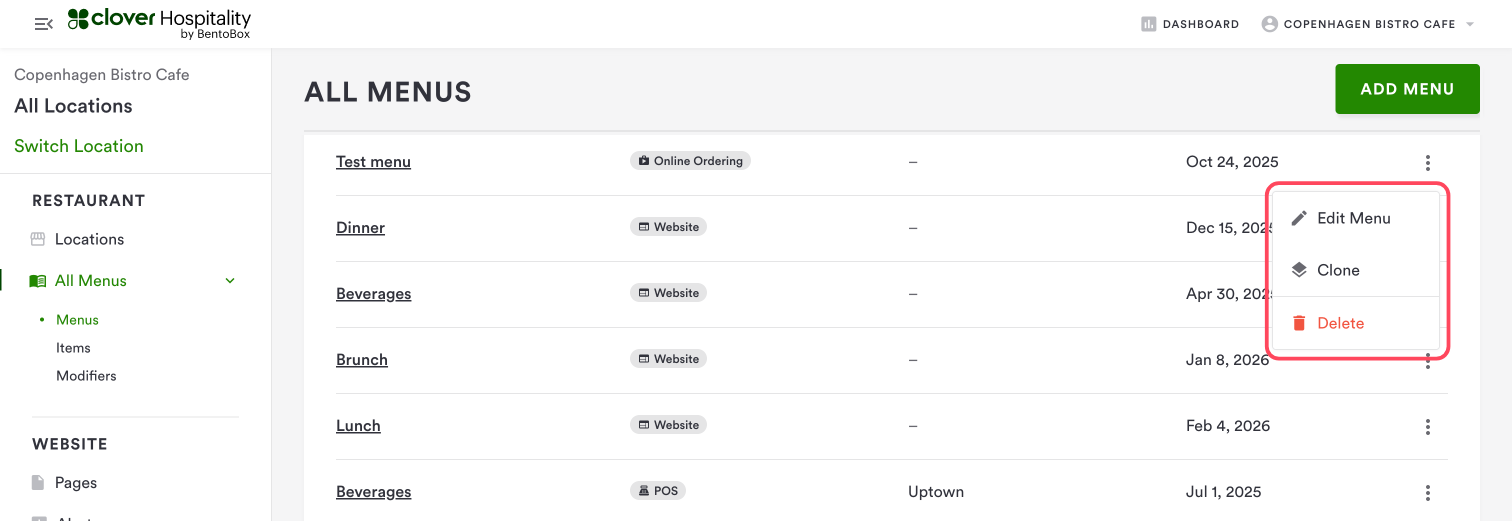Screen dimensions: 1512x521
Task: Open kebab menu for POS Beverages row
Action: (x=1427, y=493)
